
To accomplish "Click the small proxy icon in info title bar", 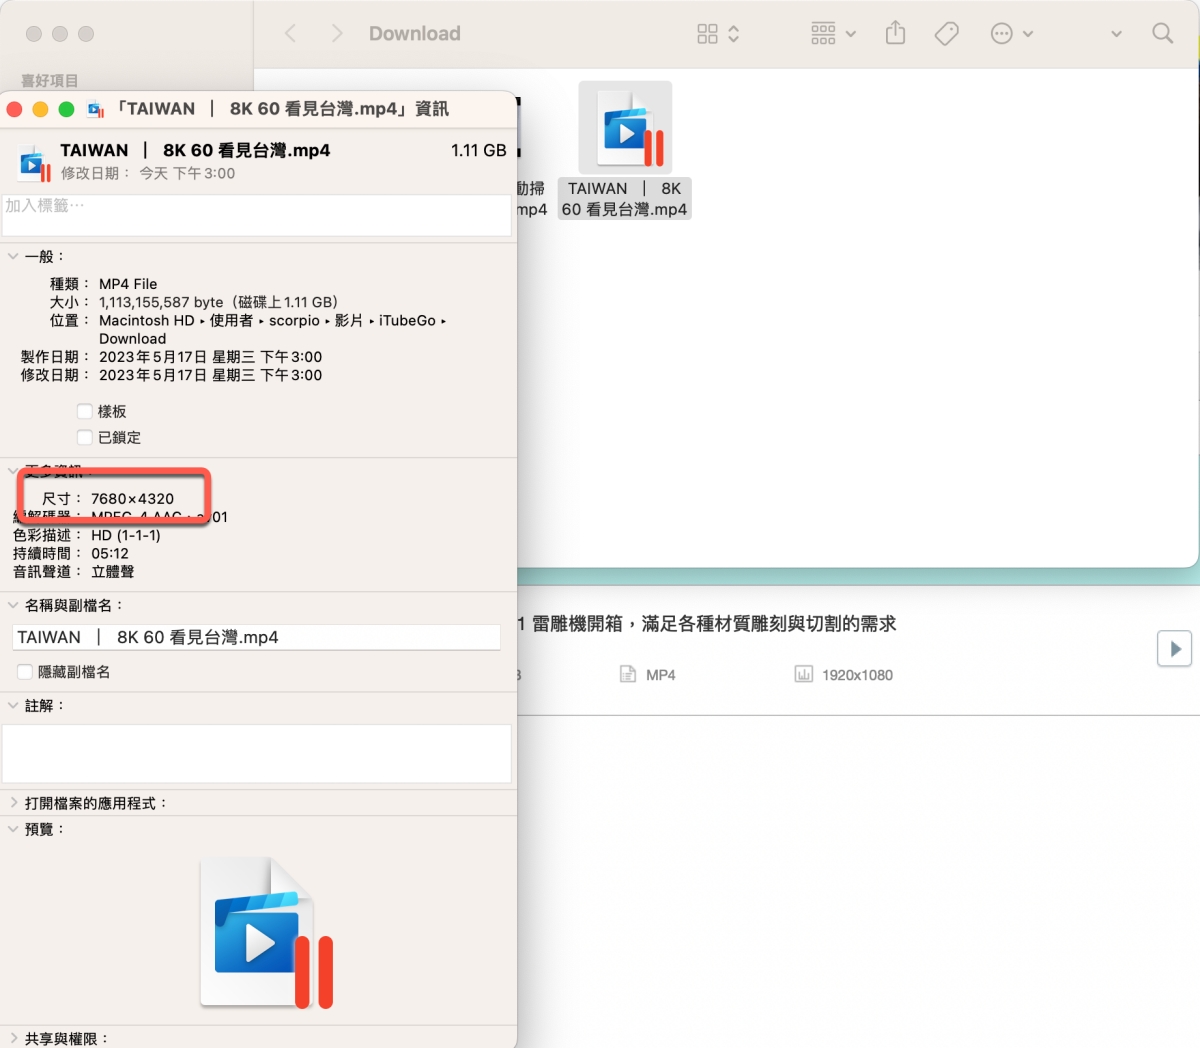I will pyautogui.click(x=96, y=109).
